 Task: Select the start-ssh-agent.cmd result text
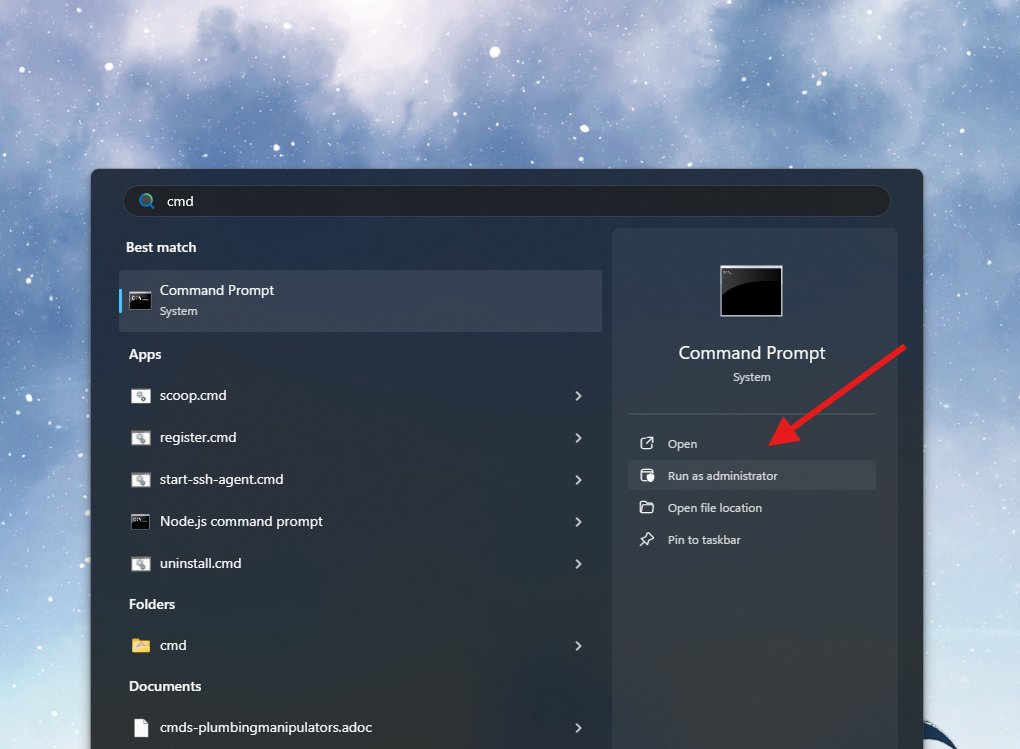(221, 480)
